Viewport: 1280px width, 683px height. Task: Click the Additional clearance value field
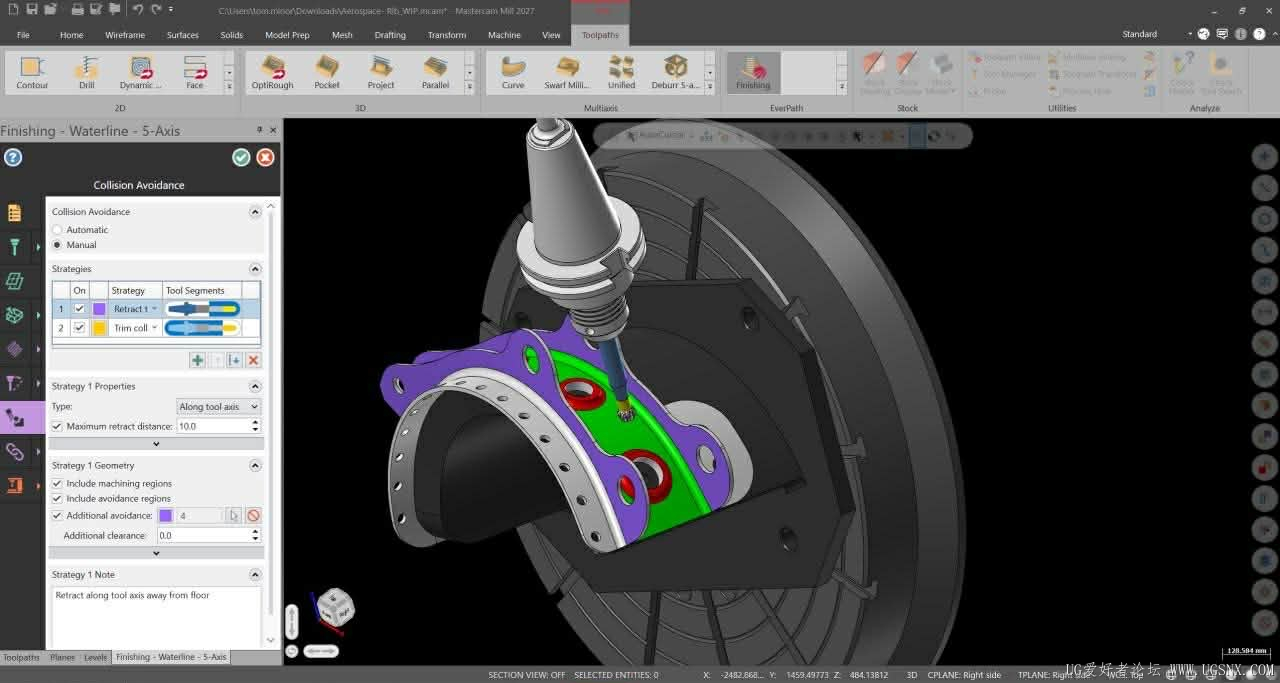(x=203, y=535)
